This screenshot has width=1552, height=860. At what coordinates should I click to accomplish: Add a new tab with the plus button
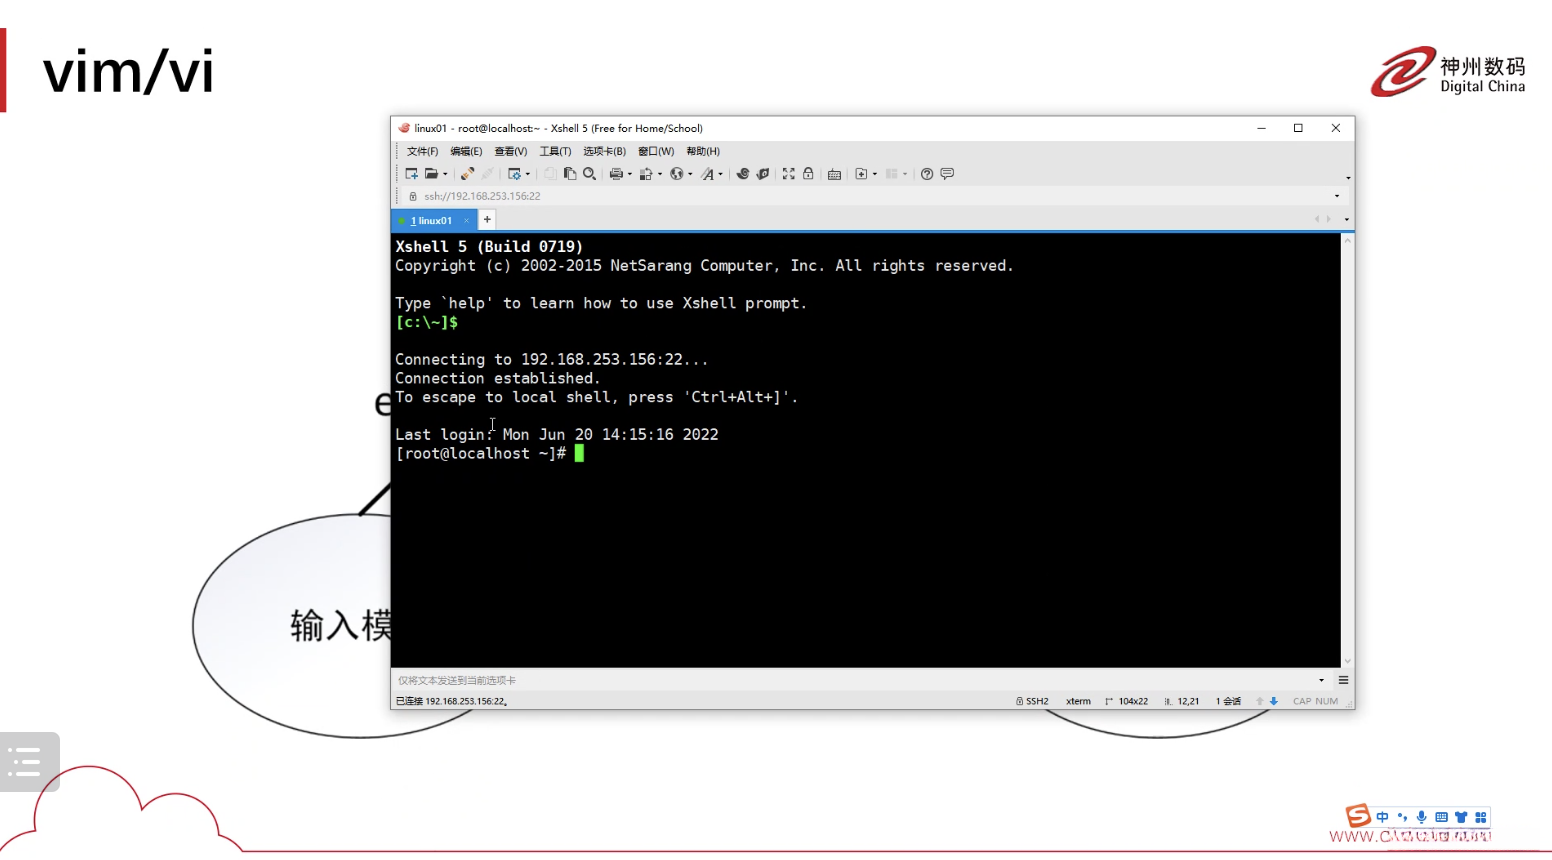coord(487,220)
